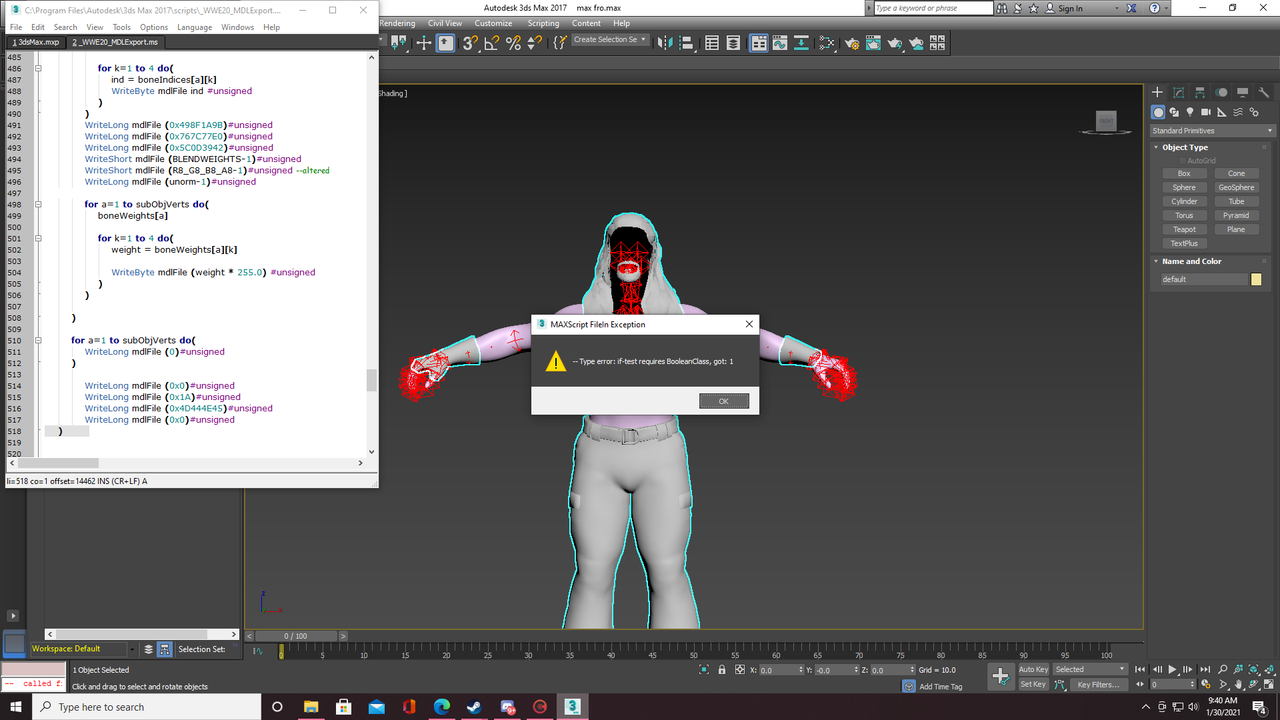
Task: Select the Space Warps category icon
Action: (1238, 112)
